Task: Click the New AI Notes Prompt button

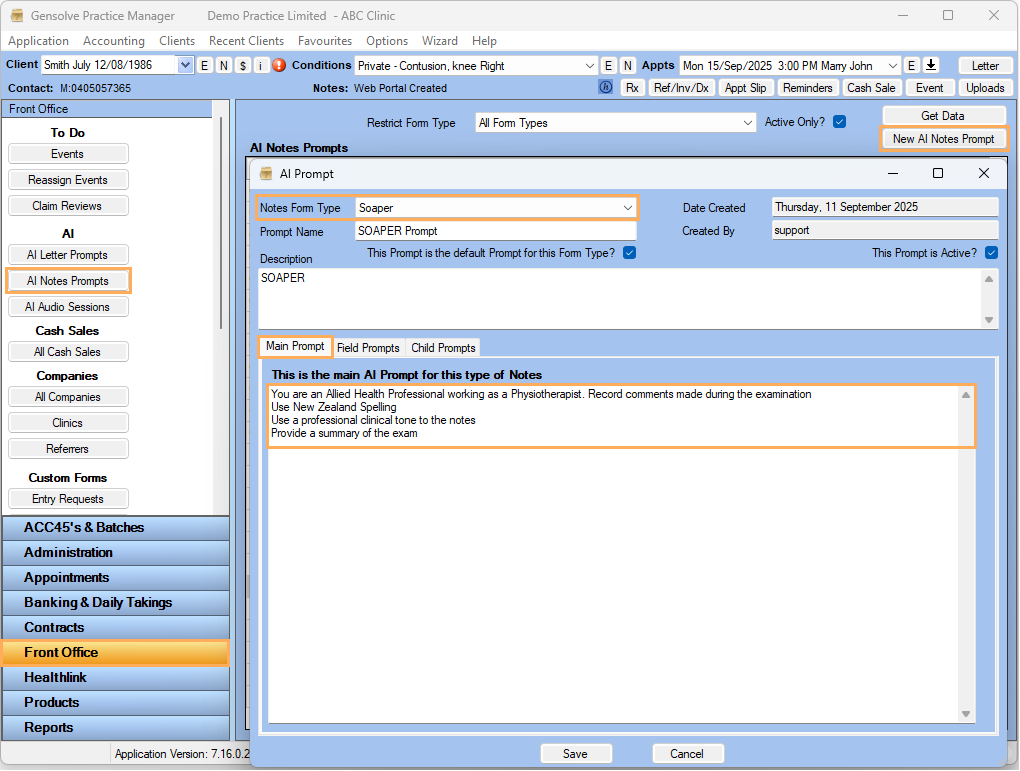Action: [x=943, y=139]
